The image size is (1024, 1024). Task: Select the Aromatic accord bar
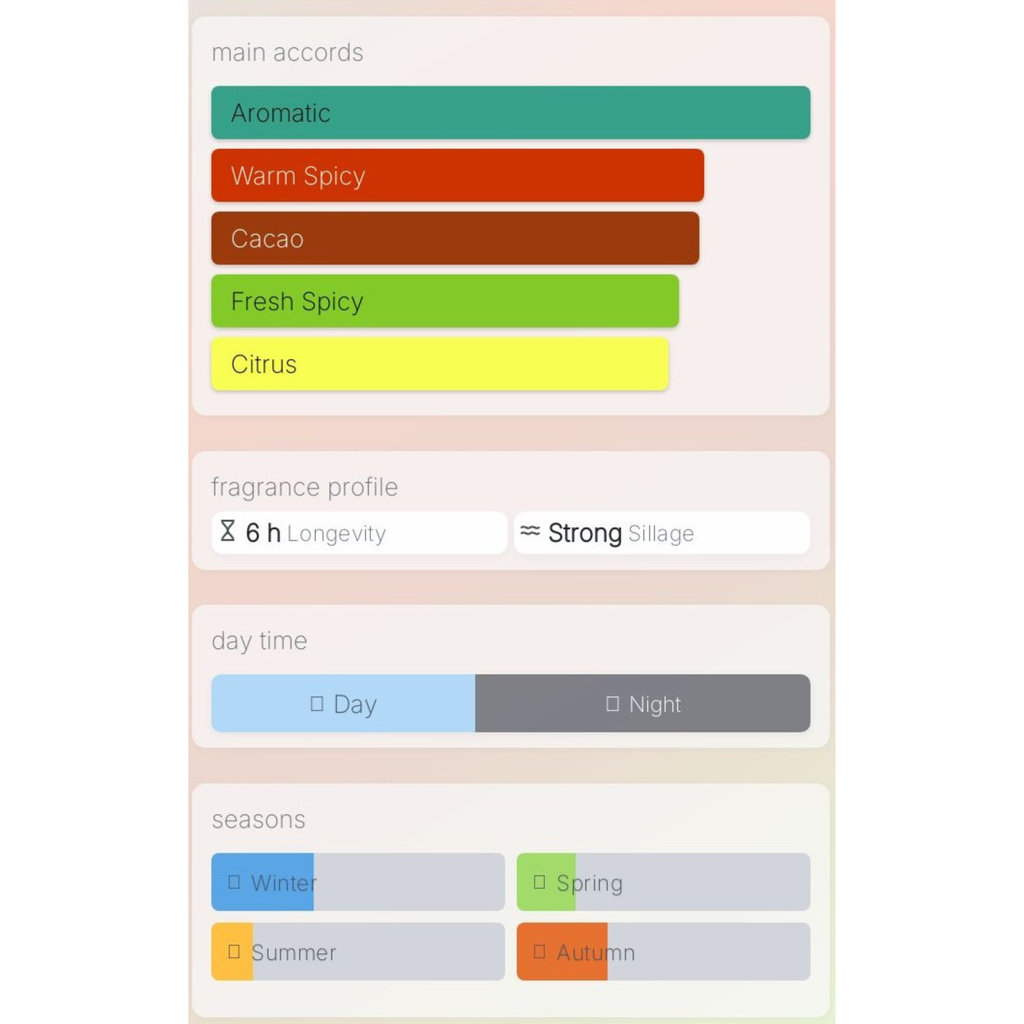[510, 112]
